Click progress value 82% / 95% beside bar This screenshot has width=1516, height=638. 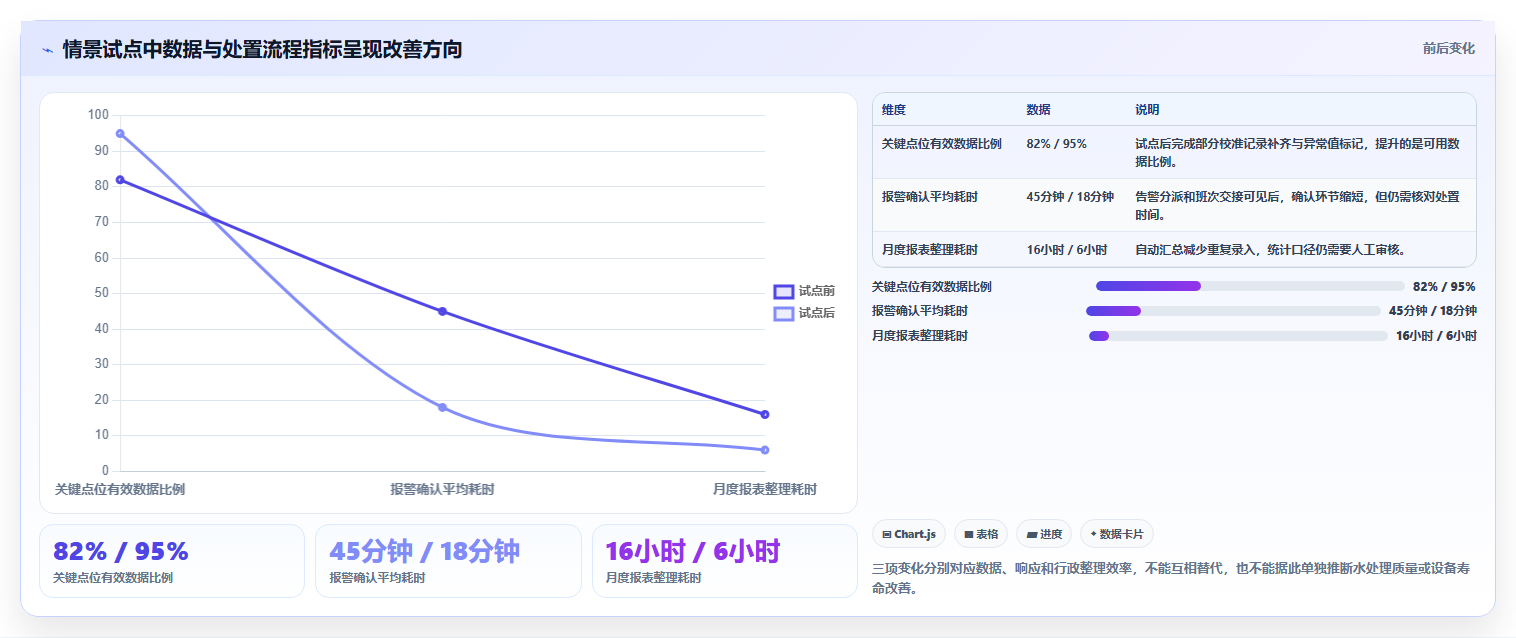click(x=1444, y=287)
